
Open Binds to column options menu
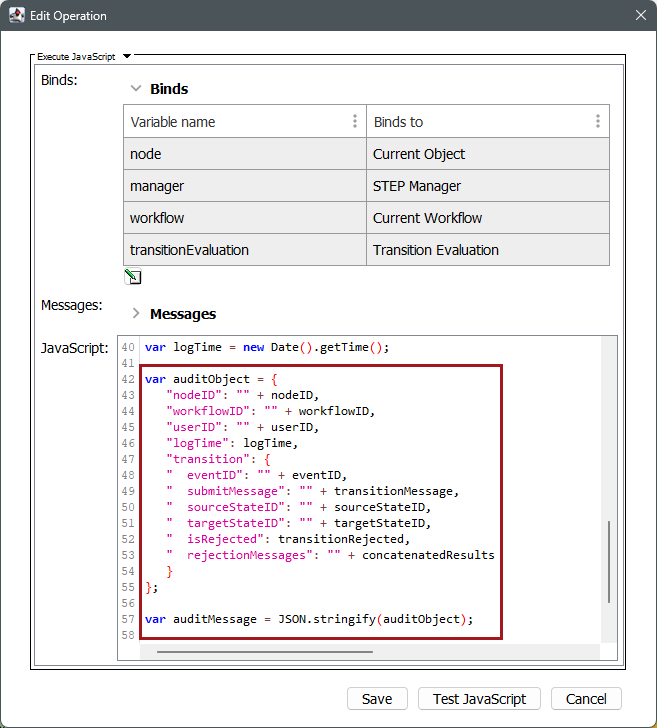597,122
